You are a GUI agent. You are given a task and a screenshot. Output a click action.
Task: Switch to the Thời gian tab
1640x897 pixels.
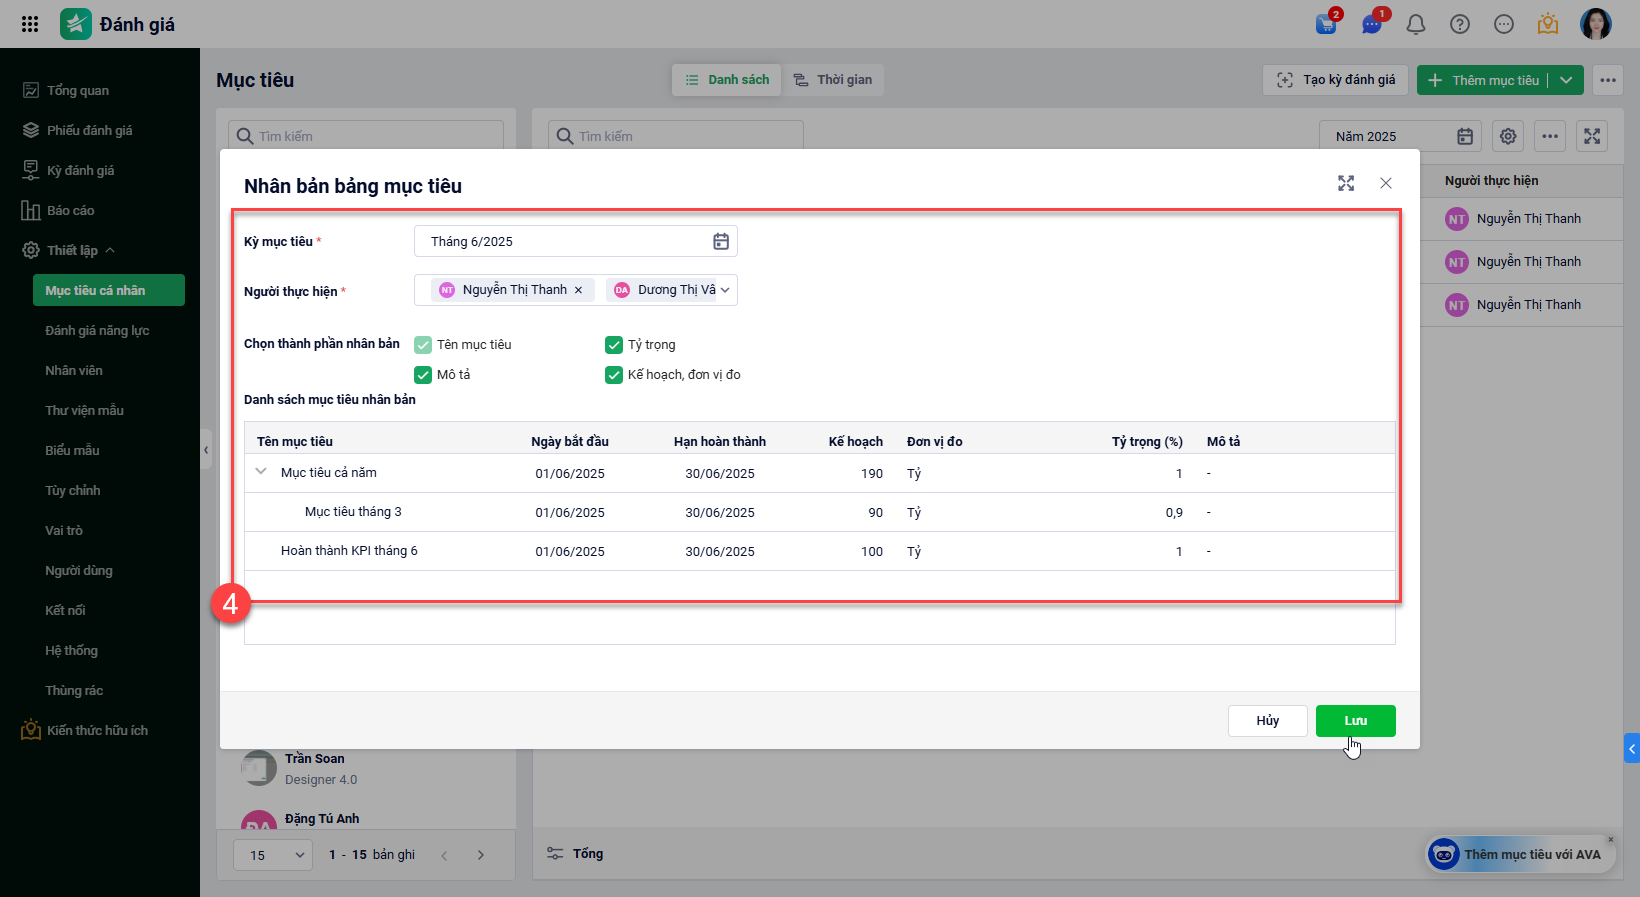833,80
